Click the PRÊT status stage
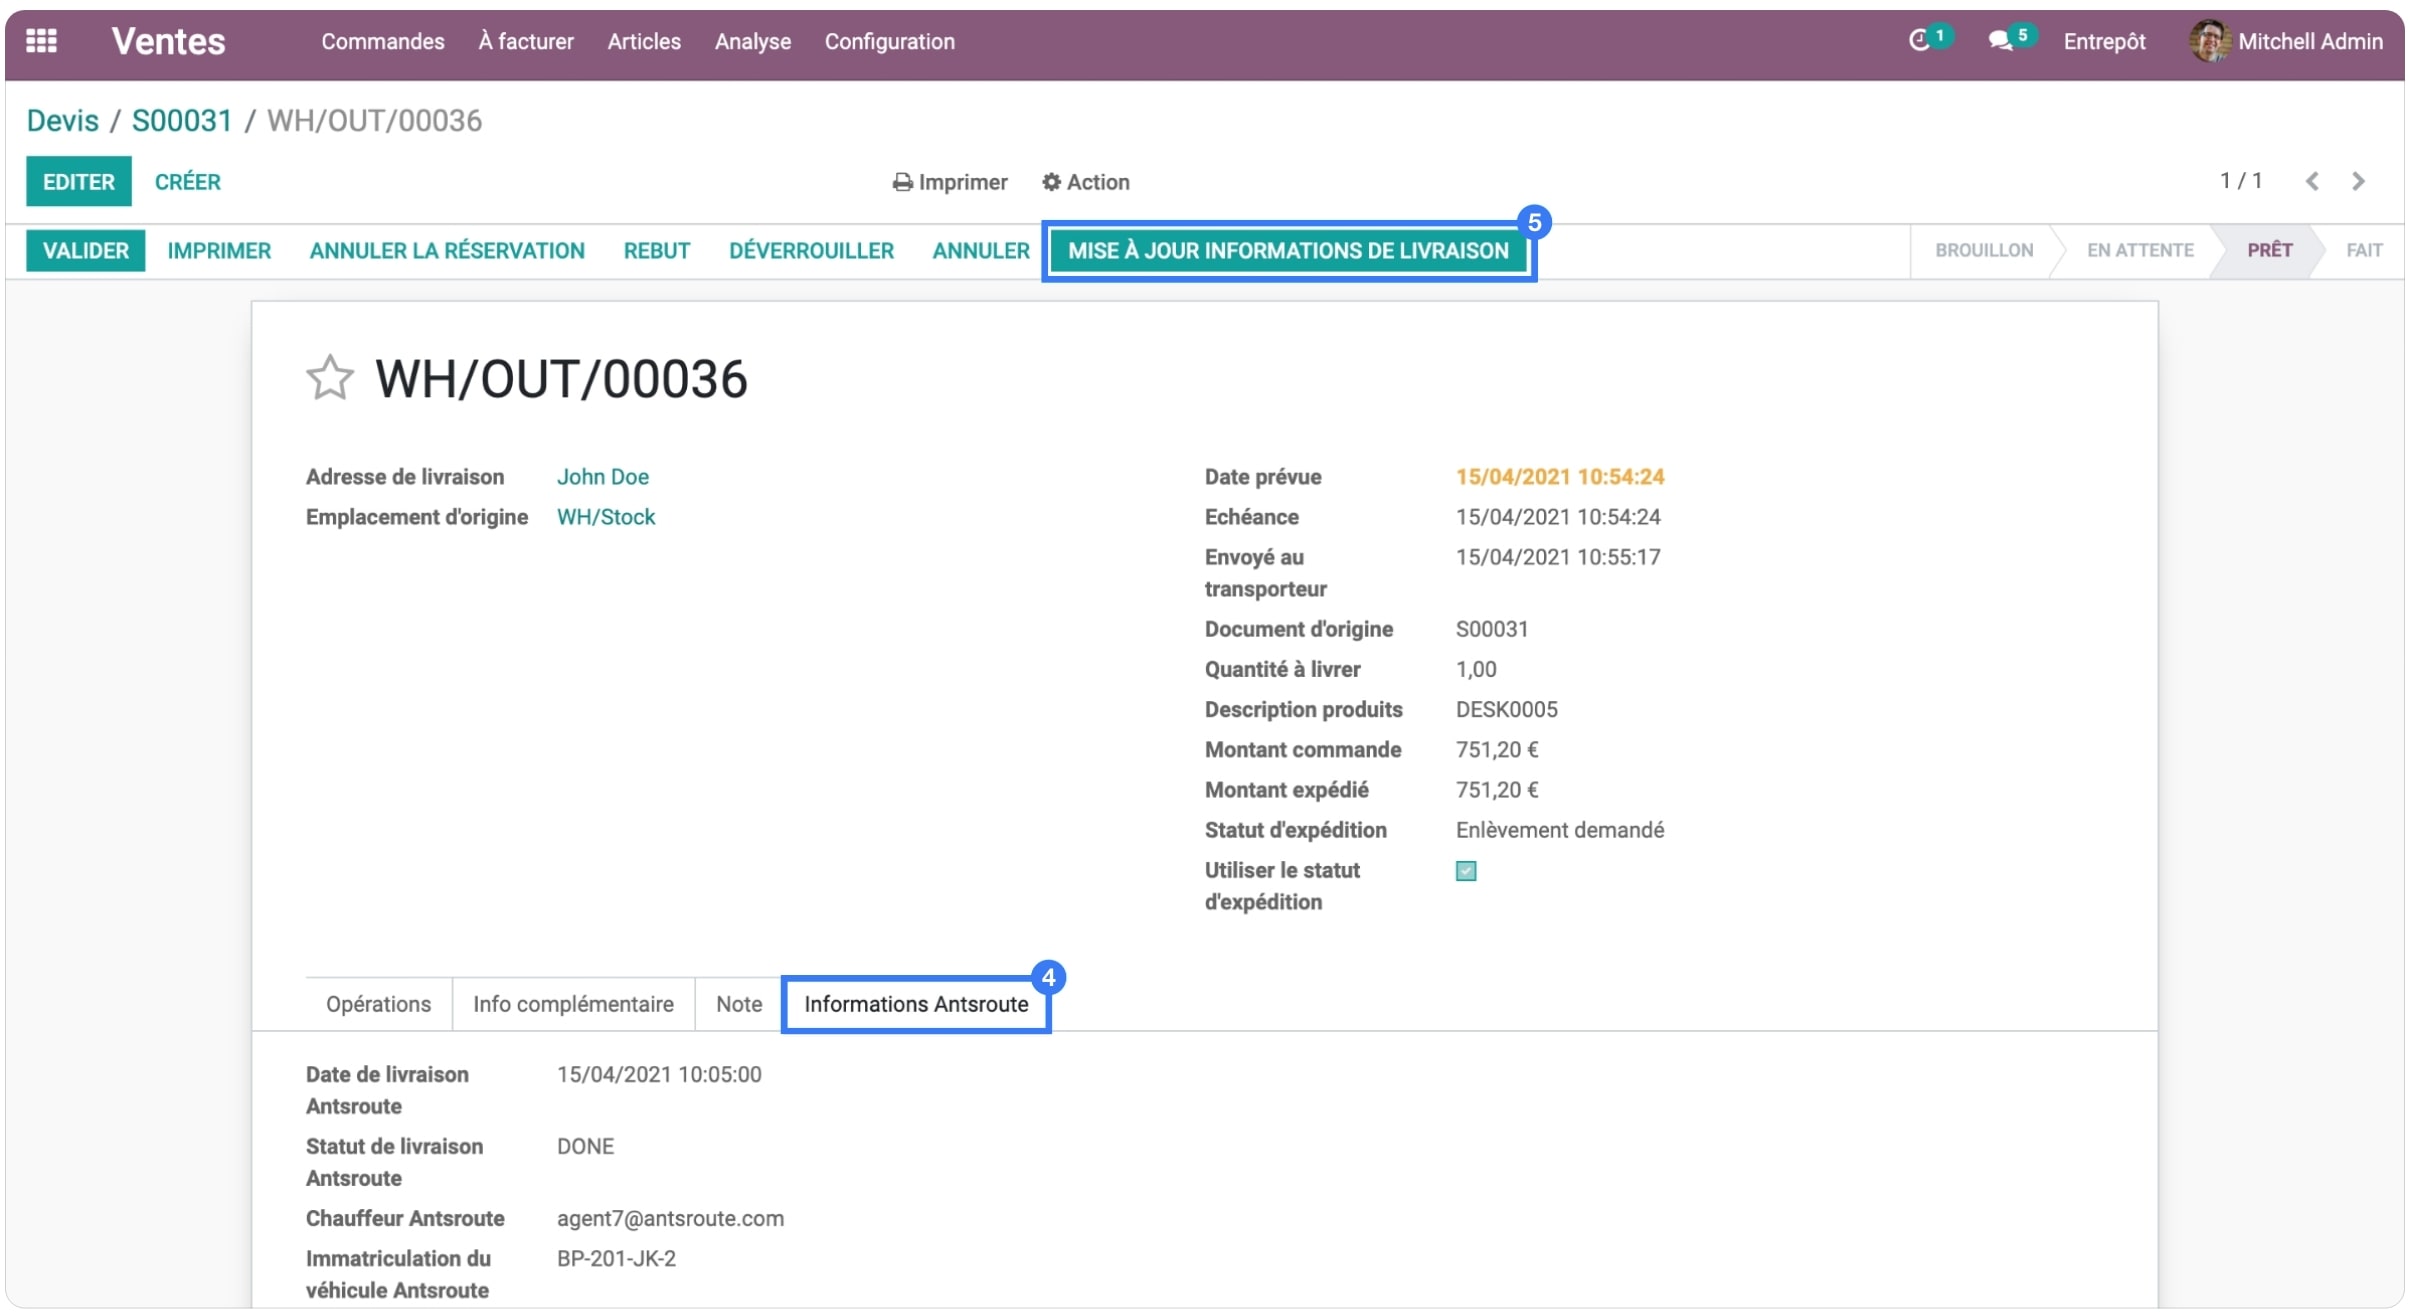 pyautogui.click(x=2269, y=250)
